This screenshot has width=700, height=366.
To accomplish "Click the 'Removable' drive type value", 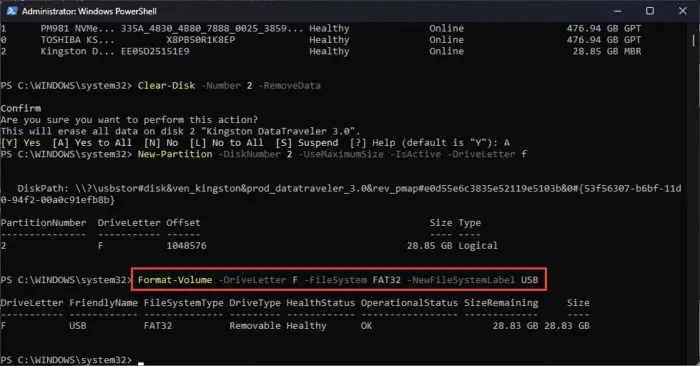I will coord(255,326).
